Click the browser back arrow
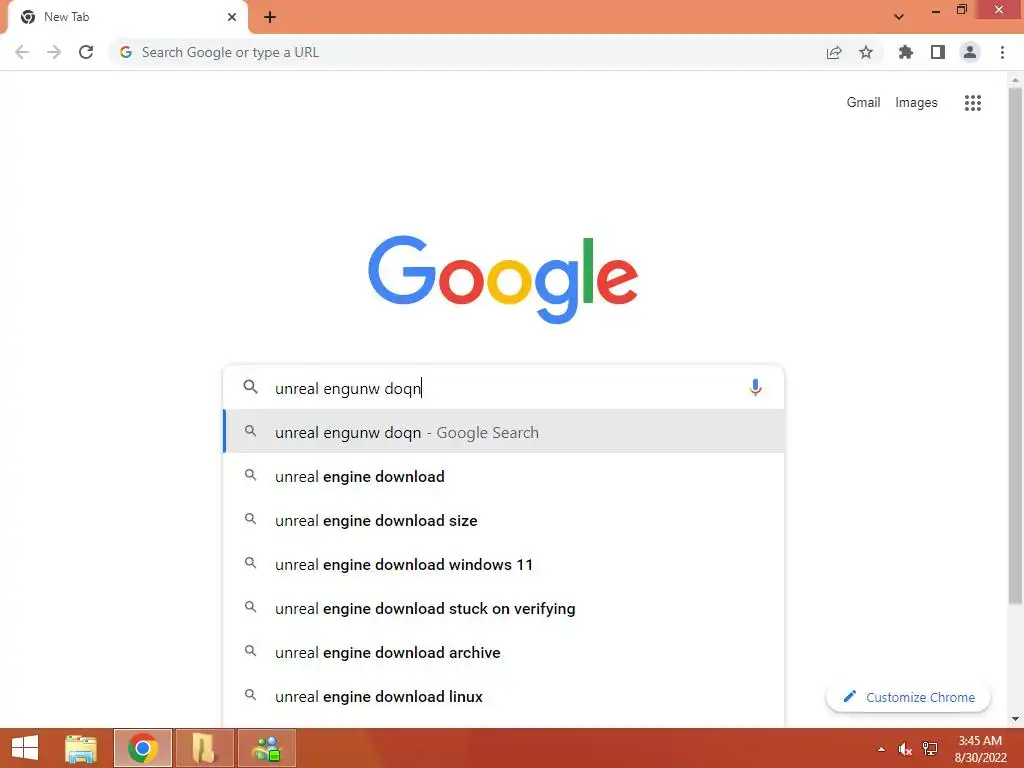The height and width of the screenshot is (768, 1024). click(x=22, y=52)
